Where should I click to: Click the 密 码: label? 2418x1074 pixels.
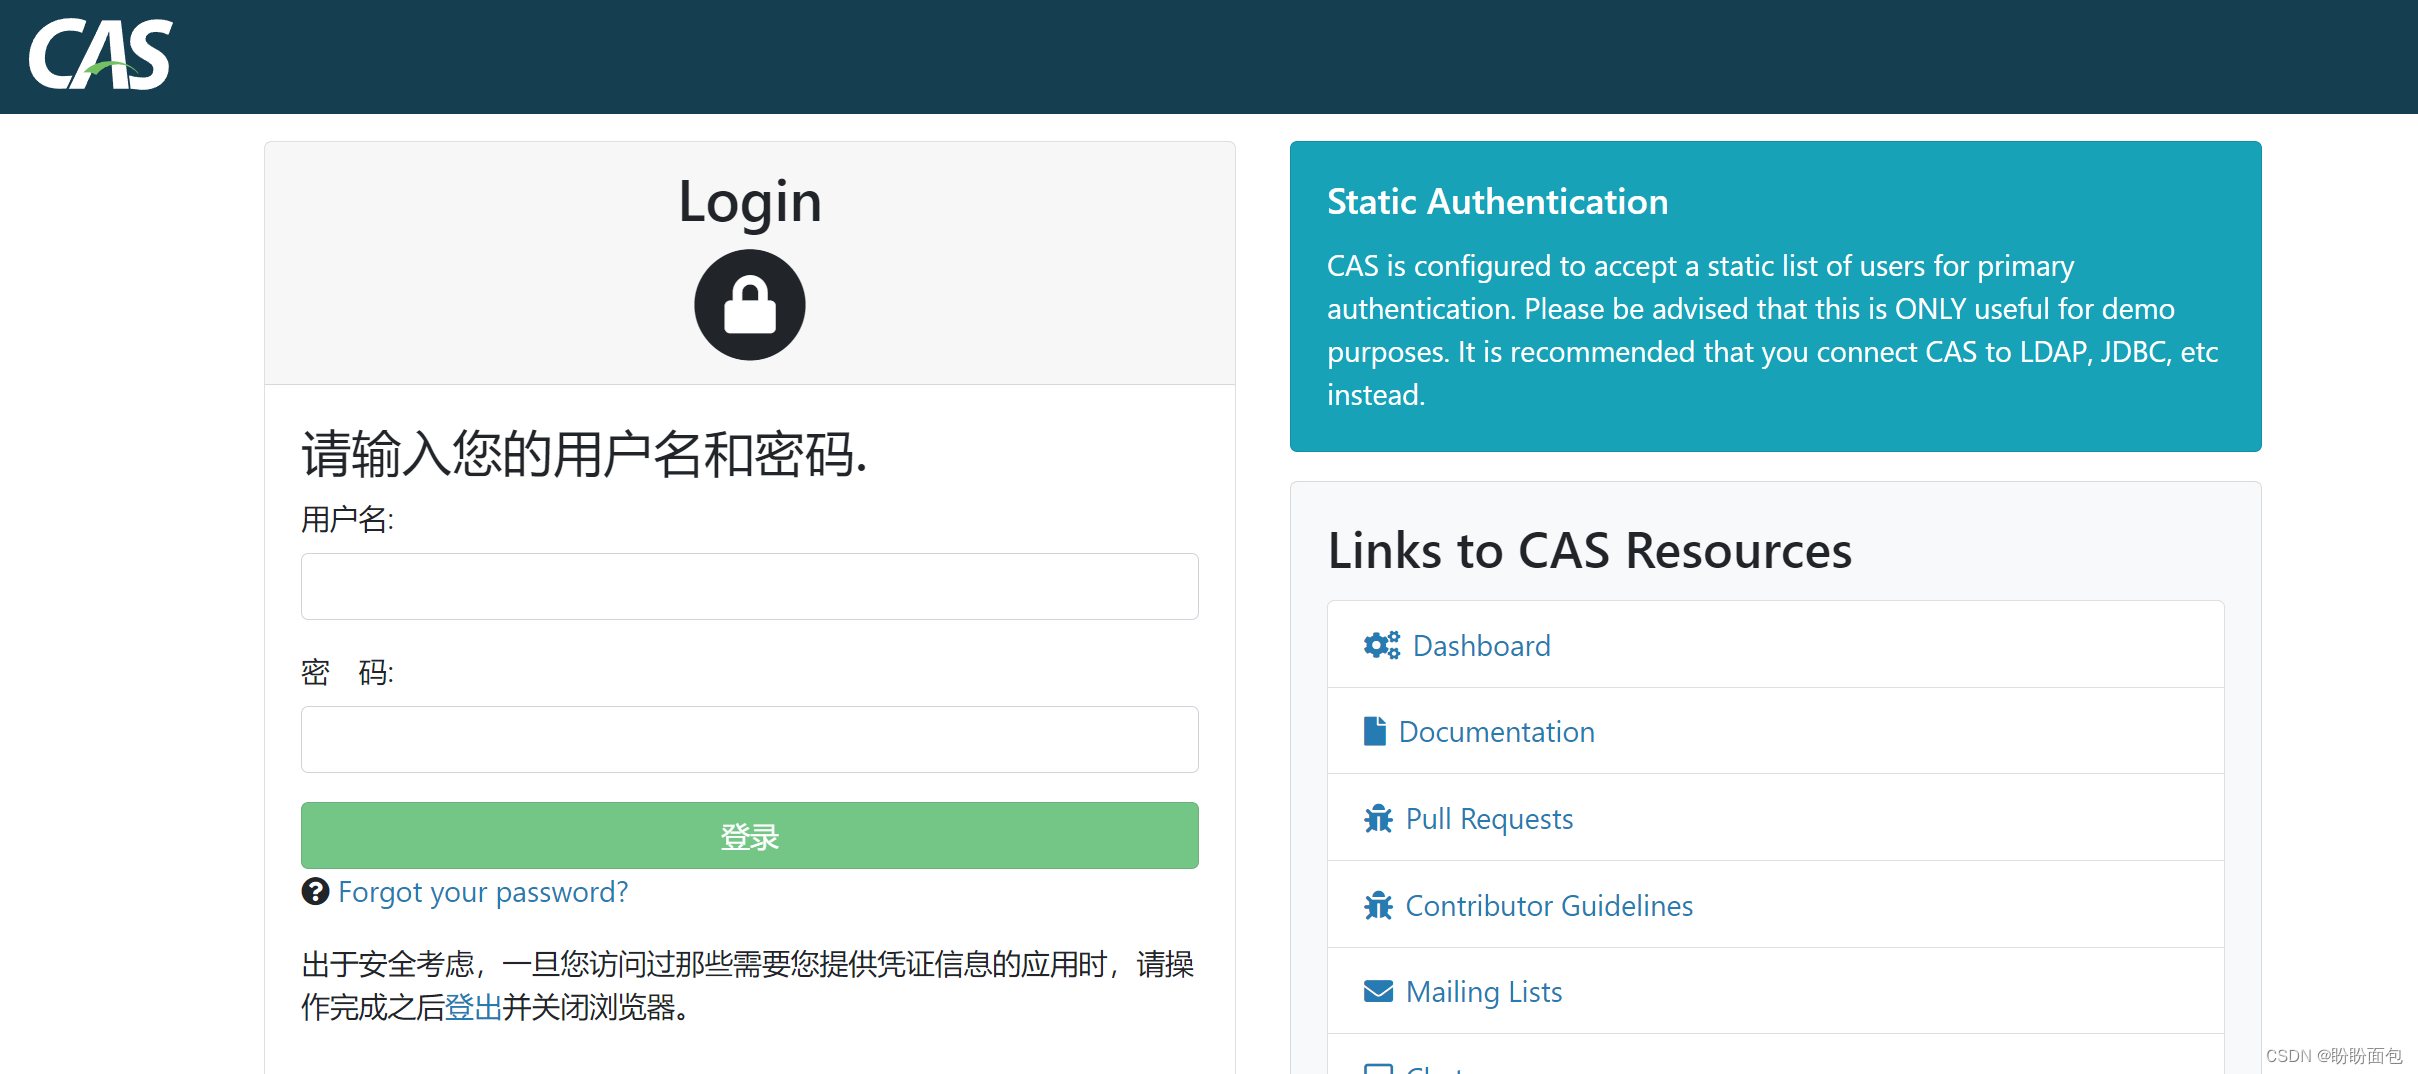(x=348, y=672)
